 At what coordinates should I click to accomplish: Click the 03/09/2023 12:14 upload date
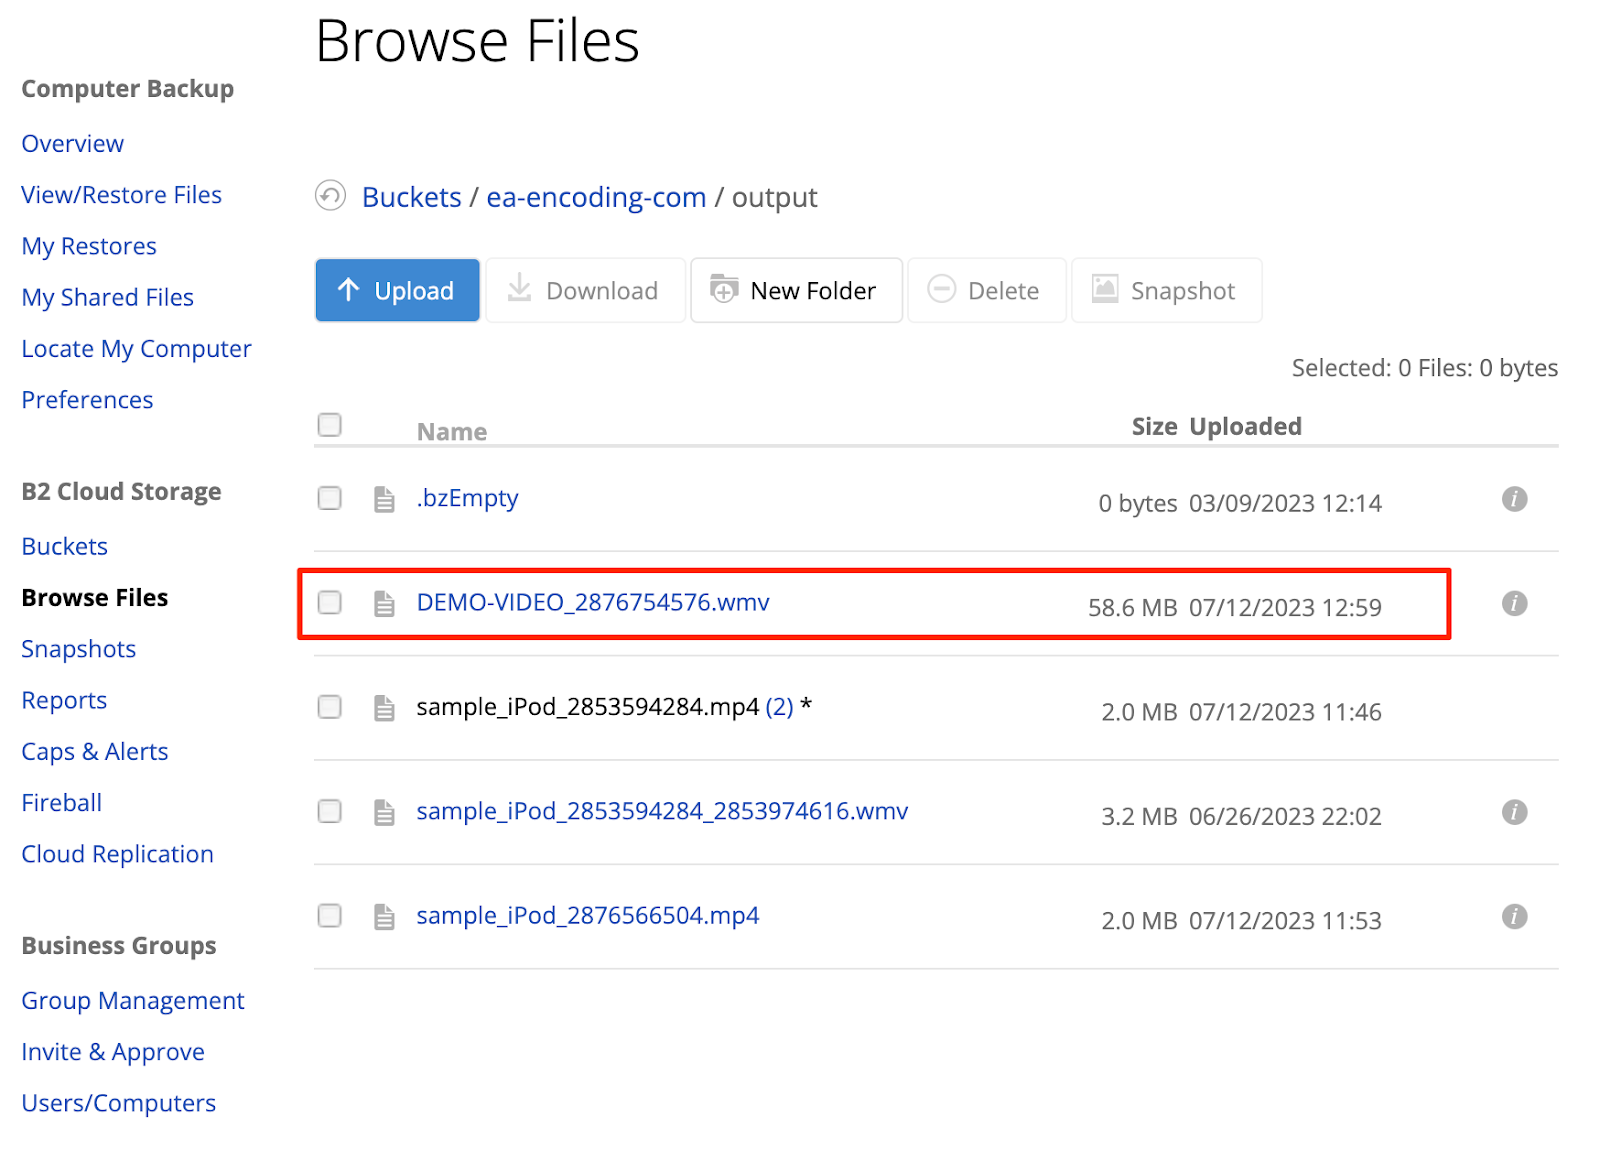coord(1285,503)
